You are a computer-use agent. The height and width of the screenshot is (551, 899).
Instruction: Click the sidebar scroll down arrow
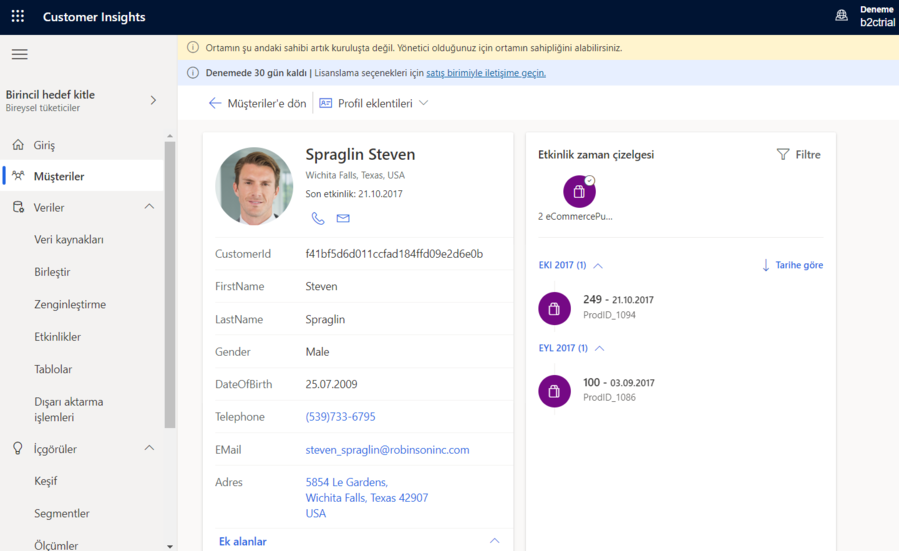click(x=170, y=546)
